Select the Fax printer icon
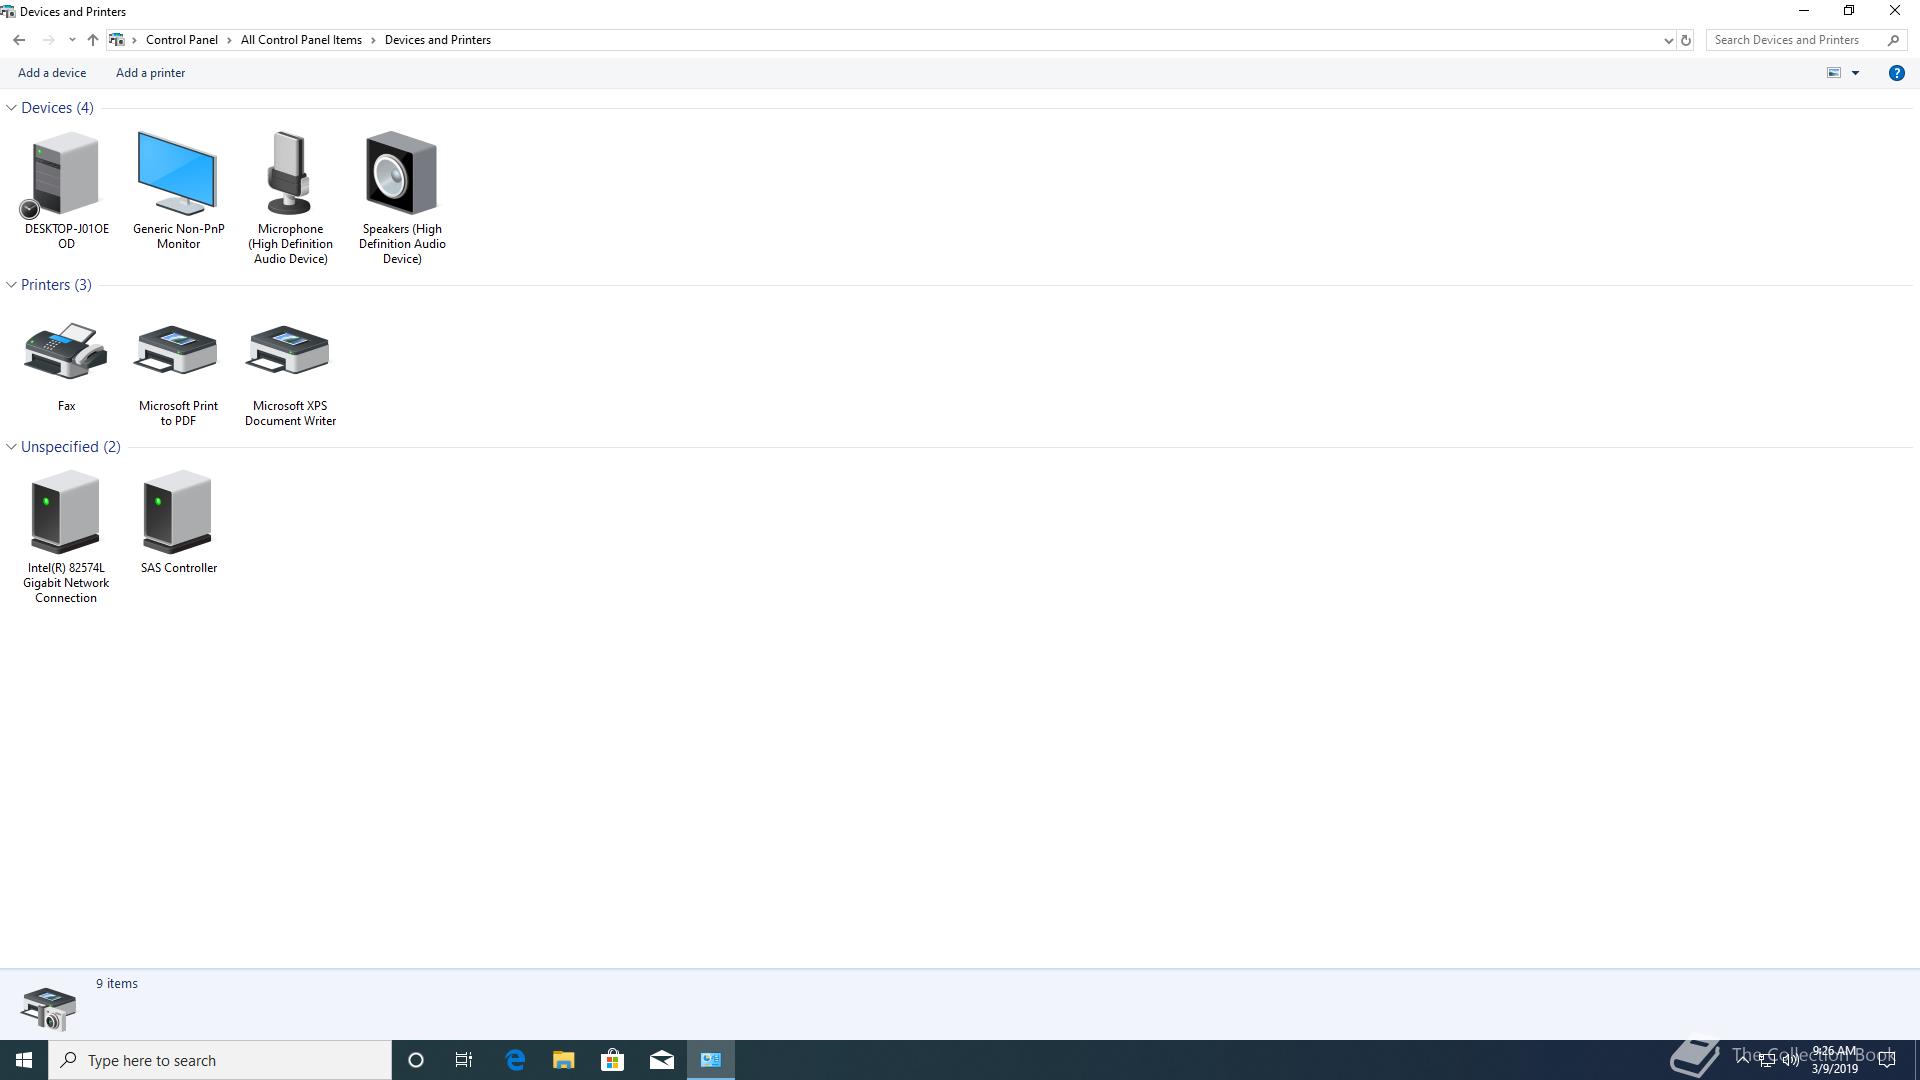 [x=66, y=351]
